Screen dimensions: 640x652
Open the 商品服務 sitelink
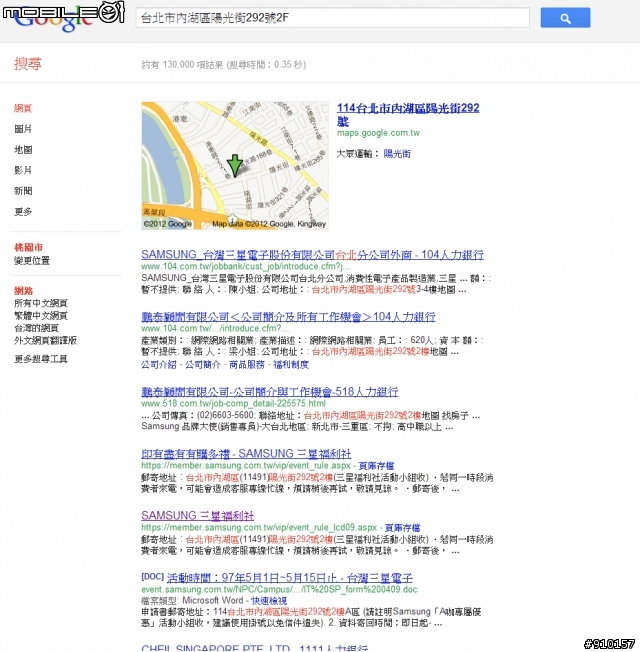tap(247, 365)
